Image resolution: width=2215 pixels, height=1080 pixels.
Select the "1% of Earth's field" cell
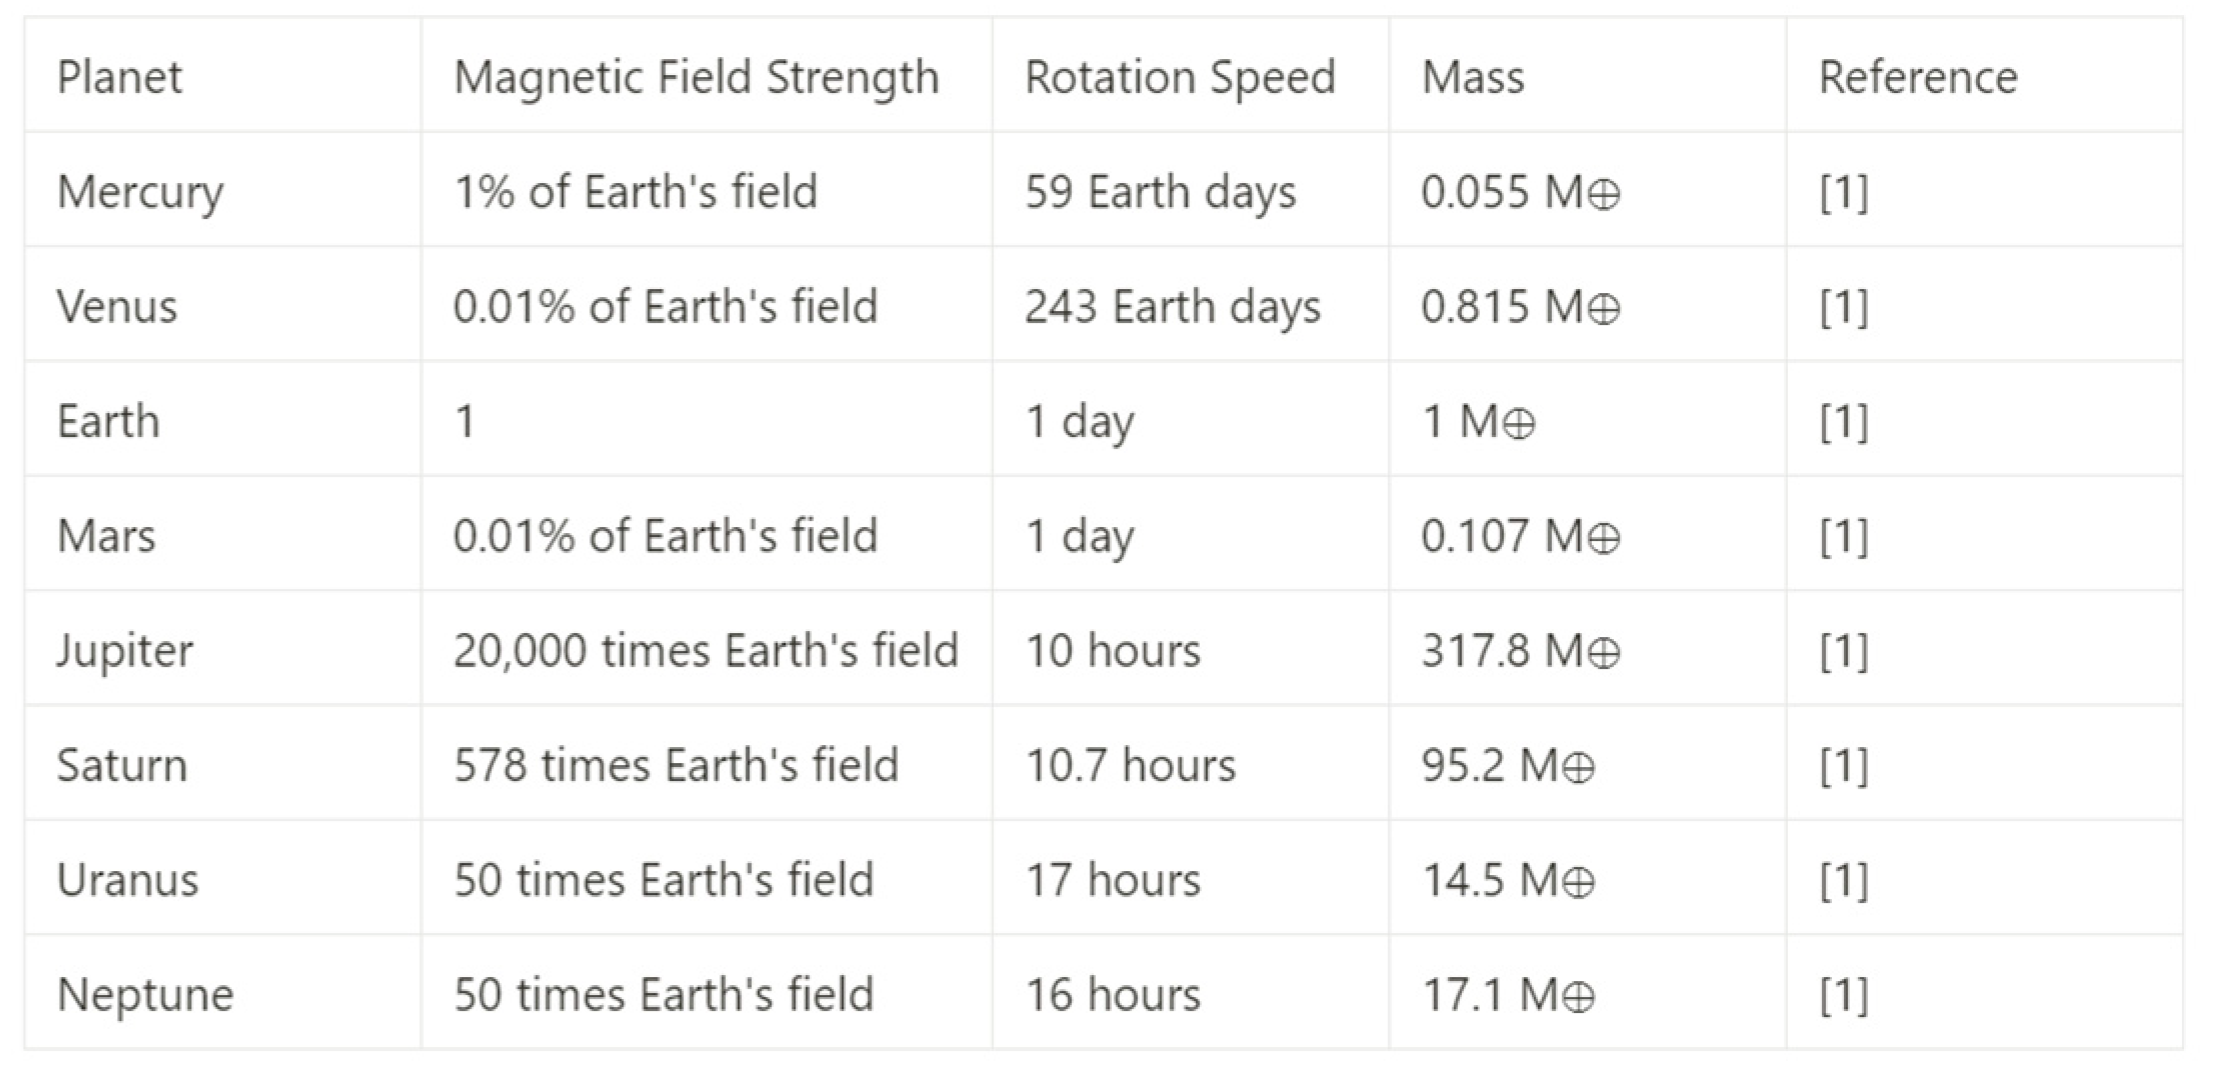click(x=635, y=192)
